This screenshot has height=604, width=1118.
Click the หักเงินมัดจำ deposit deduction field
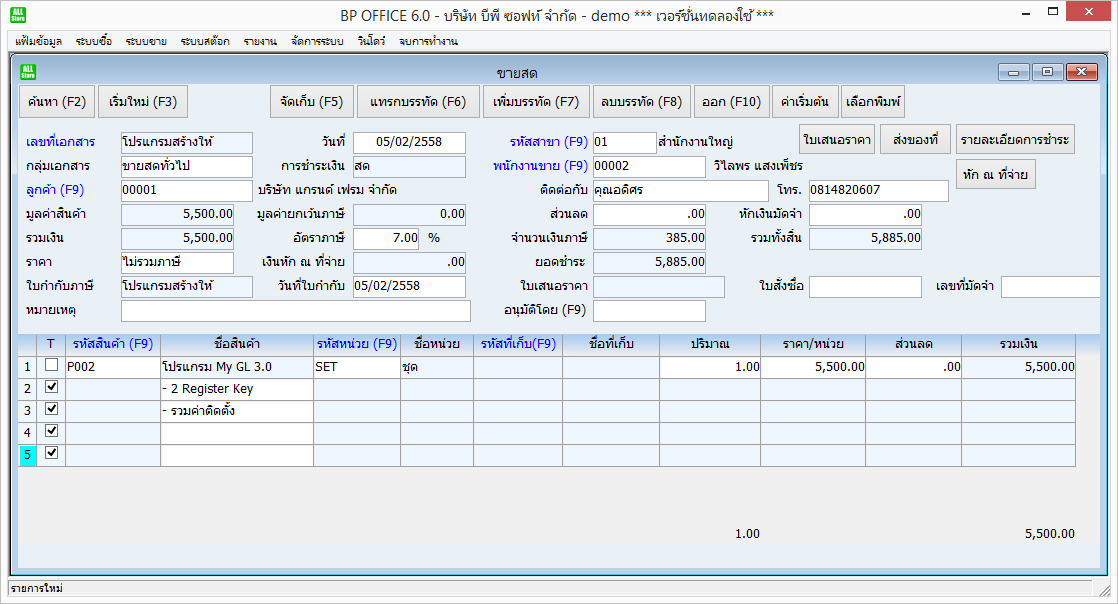tap(865, 214)
